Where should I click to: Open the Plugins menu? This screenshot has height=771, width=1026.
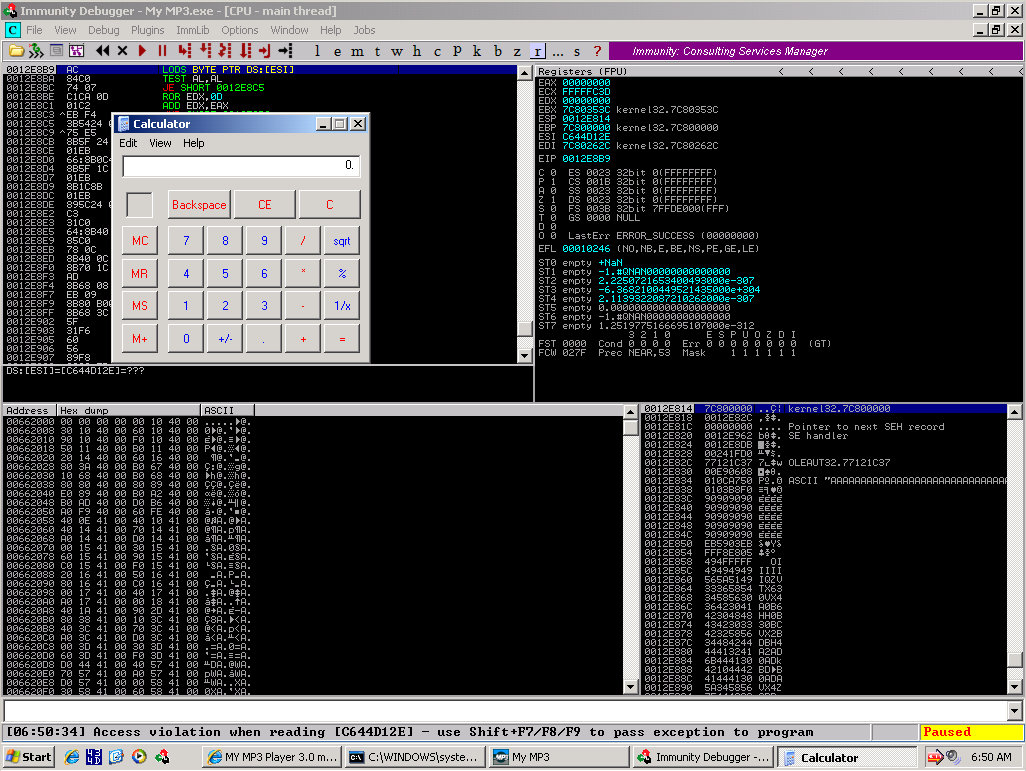click(x=147, y=30)
